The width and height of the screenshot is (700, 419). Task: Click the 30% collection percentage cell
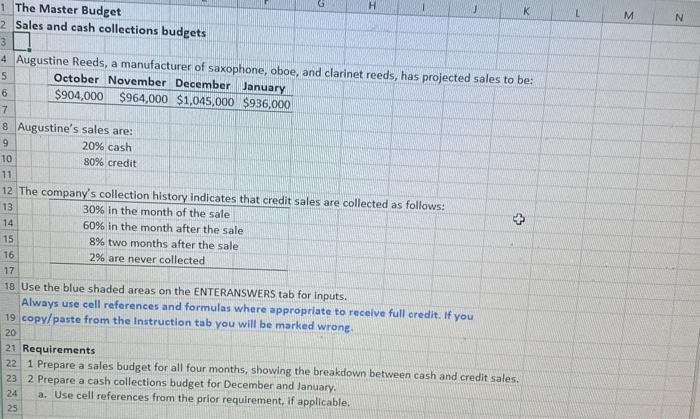click(93, 209)
